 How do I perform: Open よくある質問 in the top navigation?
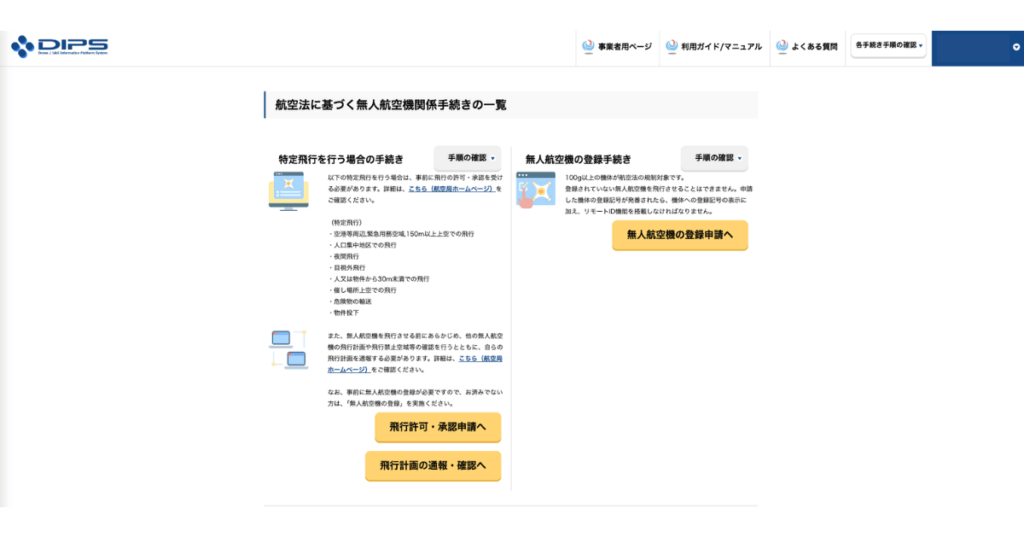(814, 46)
